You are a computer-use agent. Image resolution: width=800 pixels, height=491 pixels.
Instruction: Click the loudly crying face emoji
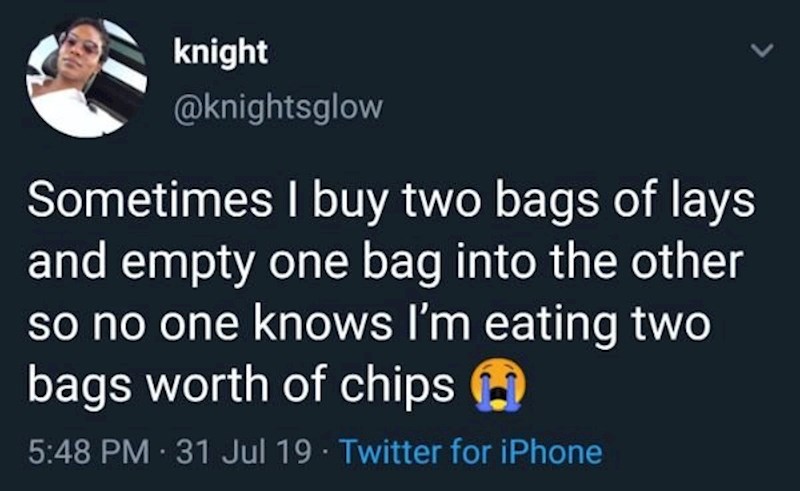499,385
